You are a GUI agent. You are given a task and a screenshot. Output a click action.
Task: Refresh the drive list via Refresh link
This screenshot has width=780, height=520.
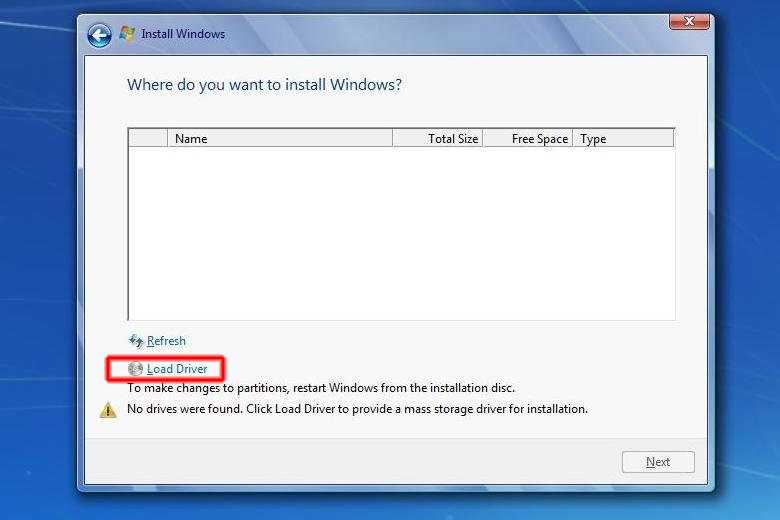click(166, 341)
